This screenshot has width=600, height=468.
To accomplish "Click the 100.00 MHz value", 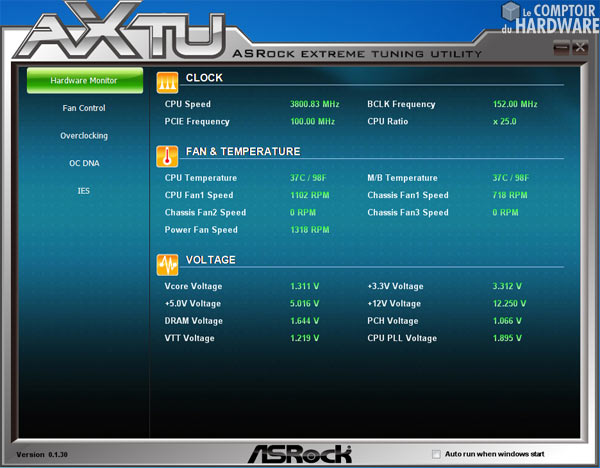I will (312, 121).
